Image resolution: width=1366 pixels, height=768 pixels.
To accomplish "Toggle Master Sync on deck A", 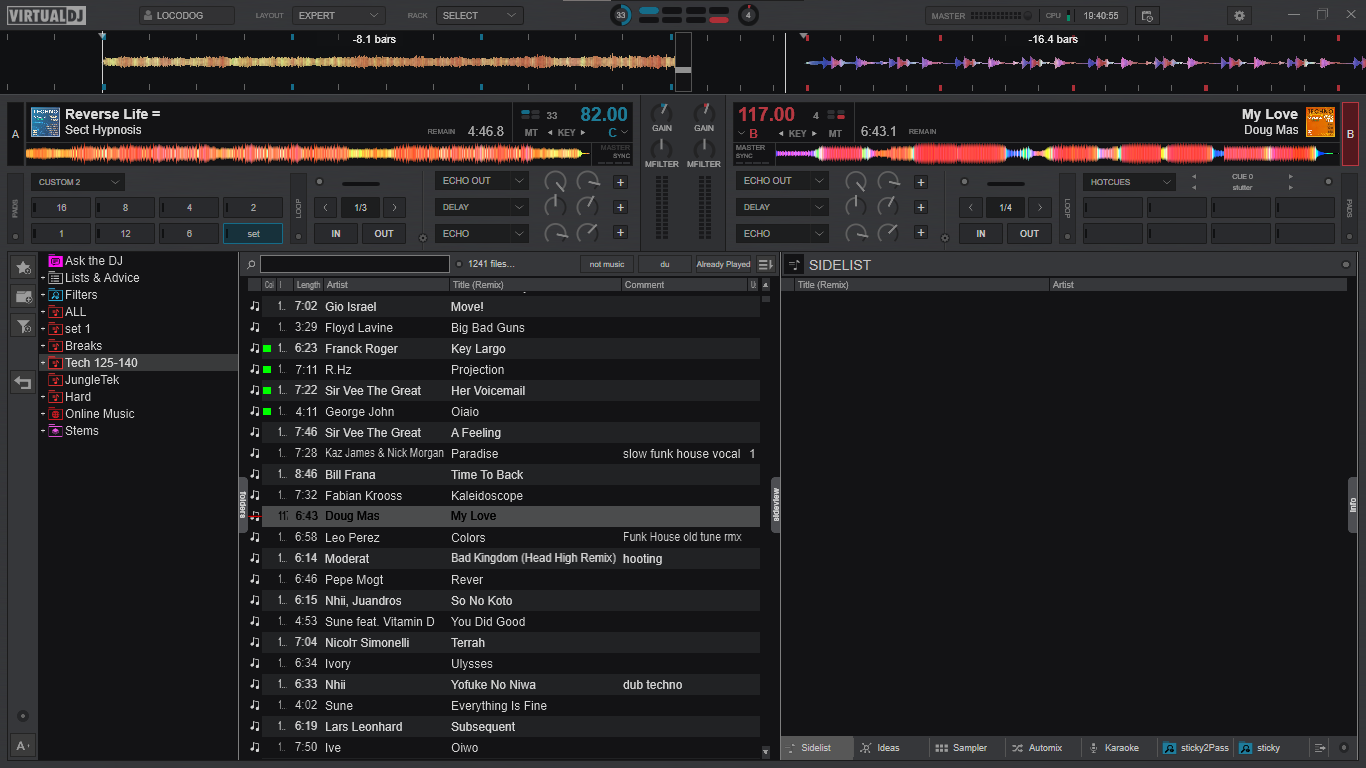I will point(615,152).
